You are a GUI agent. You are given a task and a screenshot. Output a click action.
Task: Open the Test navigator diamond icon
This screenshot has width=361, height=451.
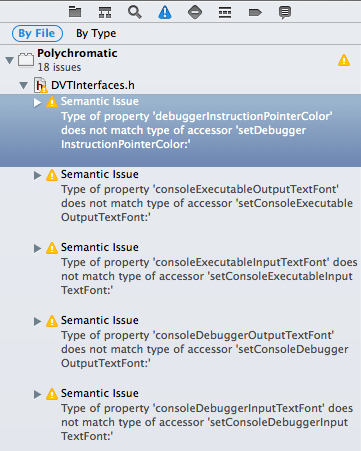point(195,12)
